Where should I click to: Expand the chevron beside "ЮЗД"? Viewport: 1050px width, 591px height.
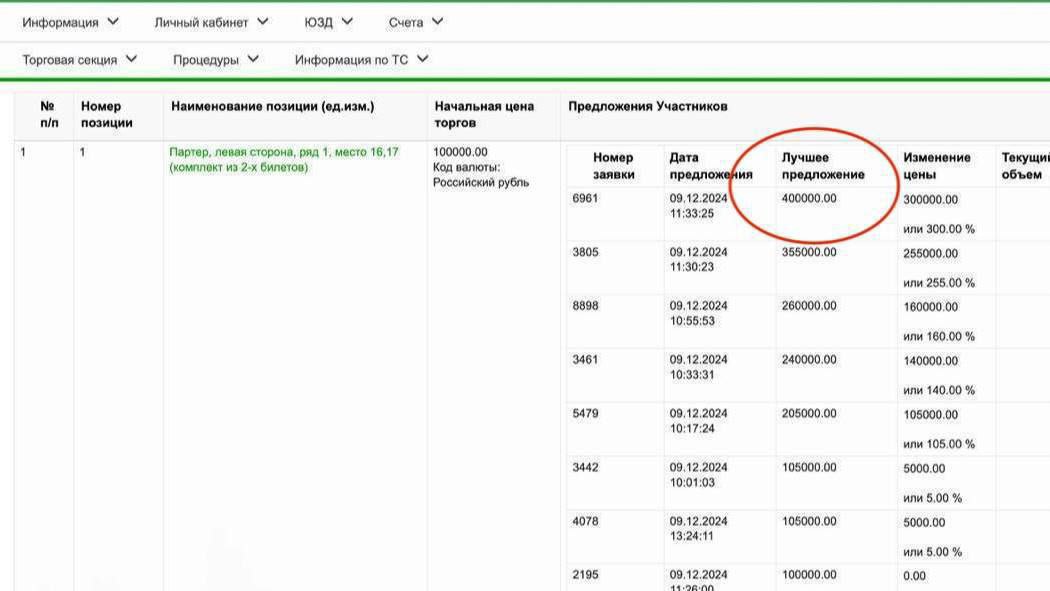tap(347, 22)
